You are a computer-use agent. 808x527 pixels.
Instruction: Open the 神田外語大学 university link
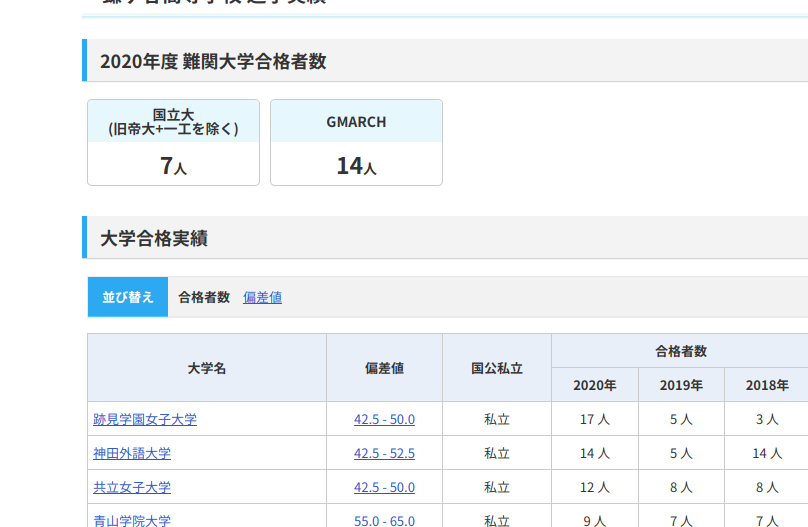pos(132,453)
